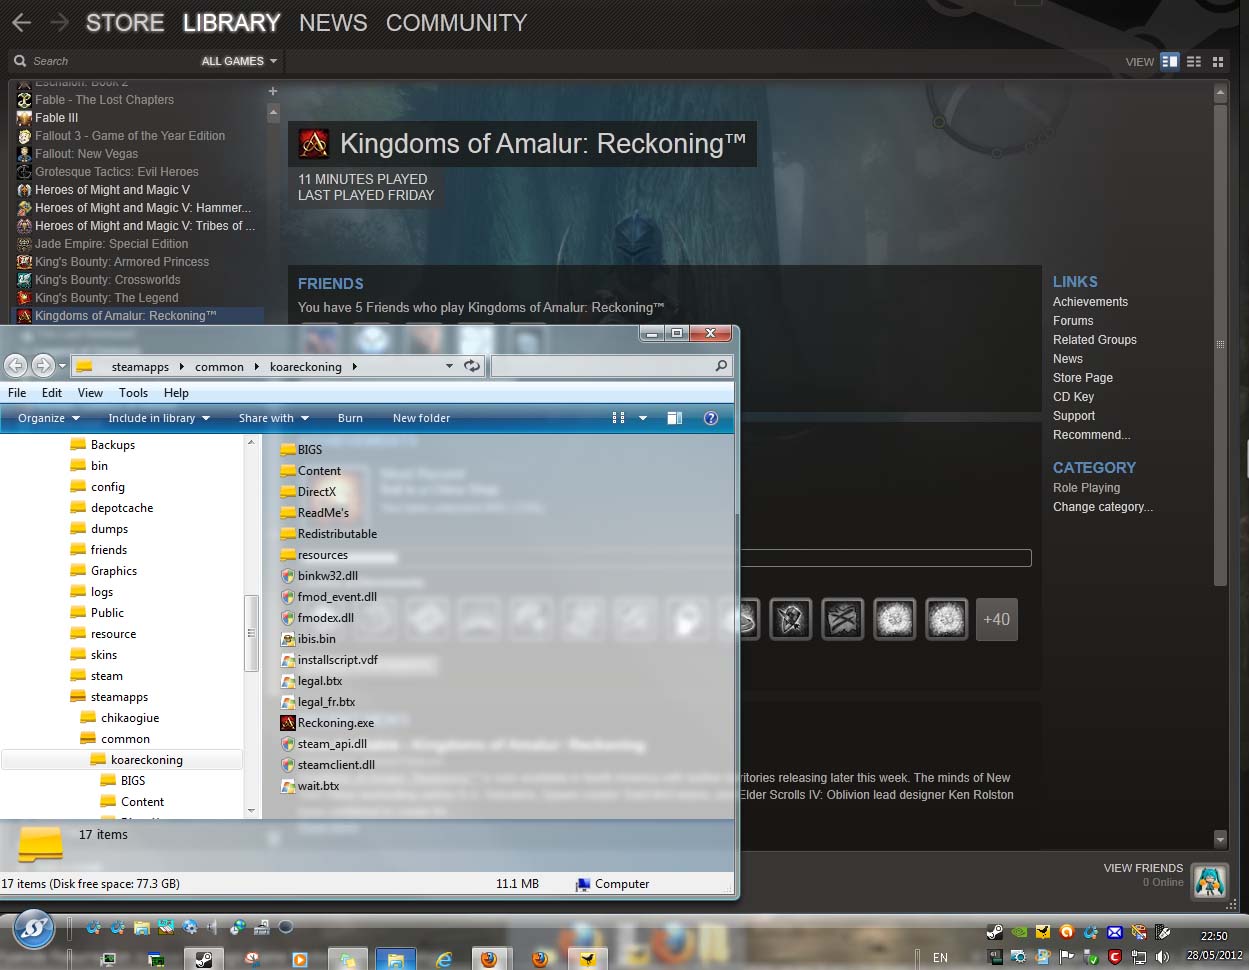Select the Reckoning.exe file
Viewport: 1249px width, 970px height.
[x=327, y=723]
